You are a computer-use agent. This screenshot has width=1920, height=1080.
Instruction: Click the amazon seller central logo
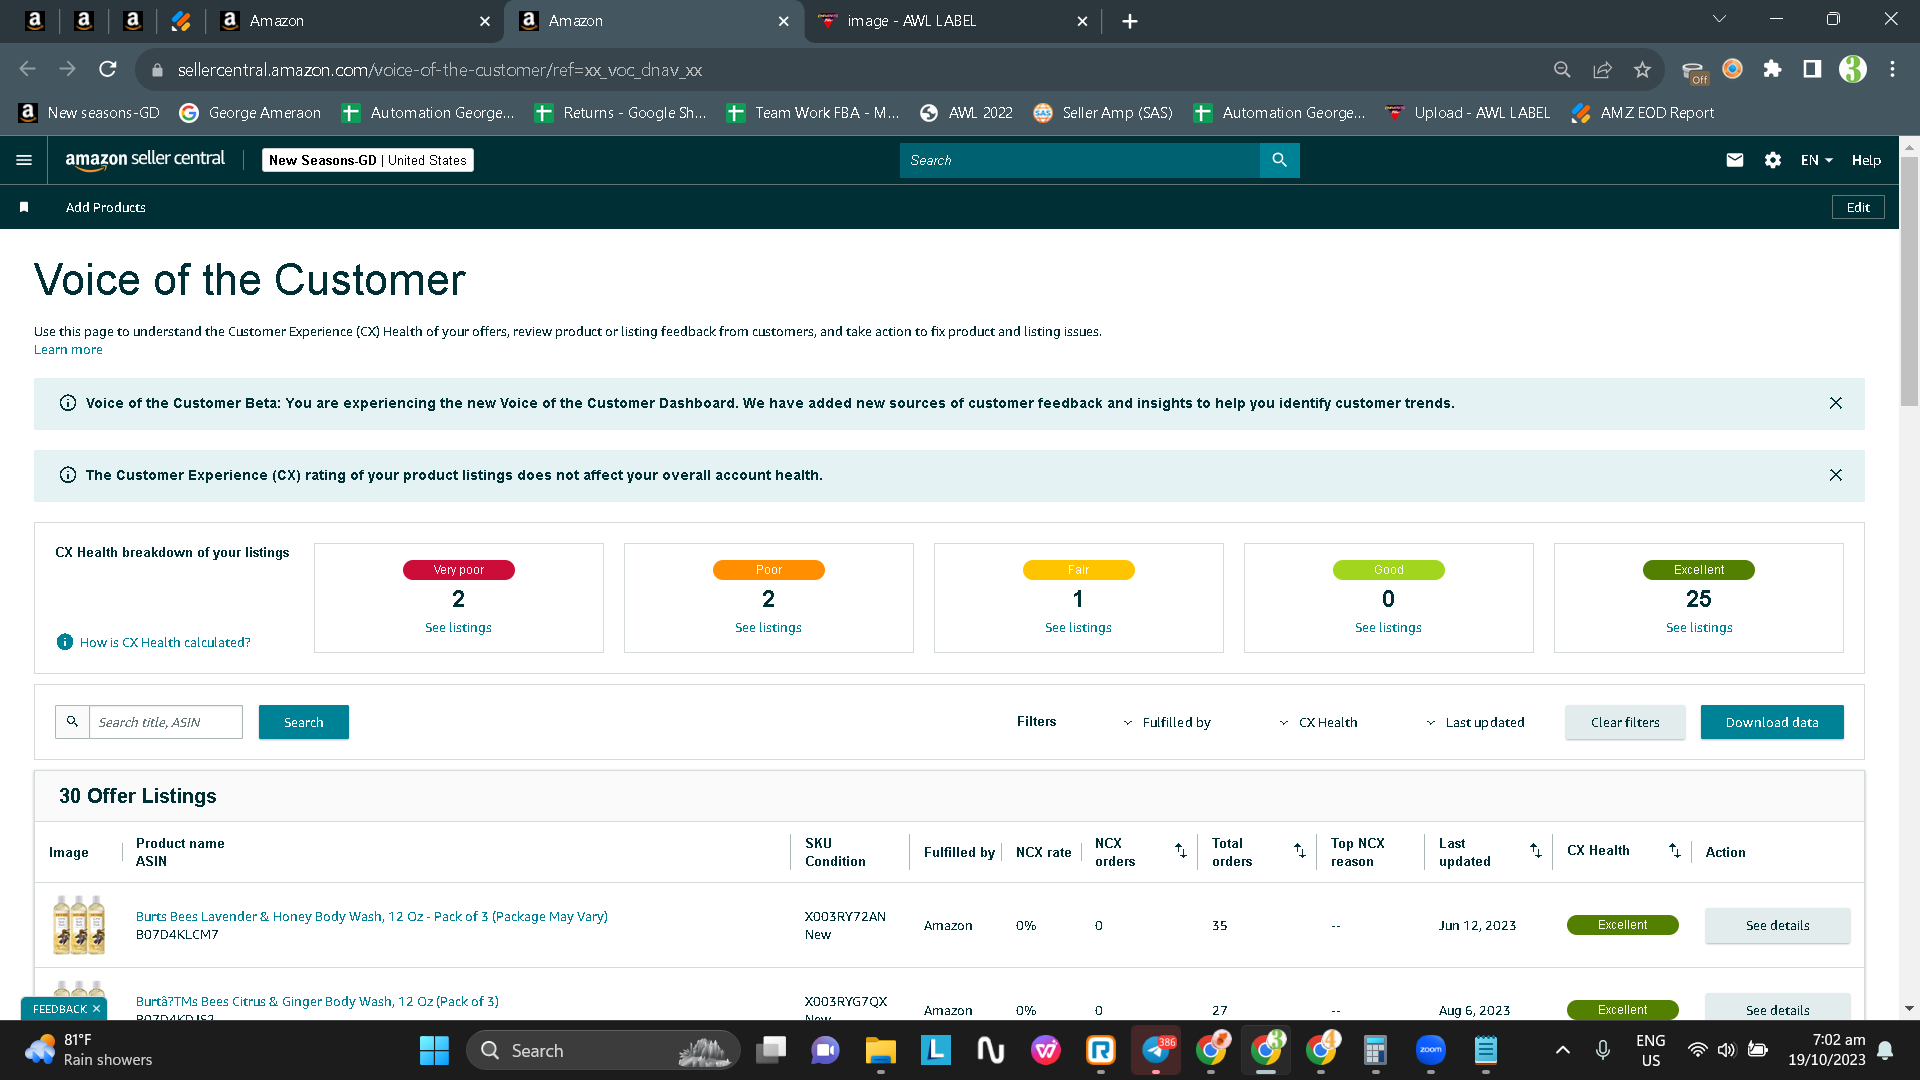pyautogui.click(x=145, y=160)
